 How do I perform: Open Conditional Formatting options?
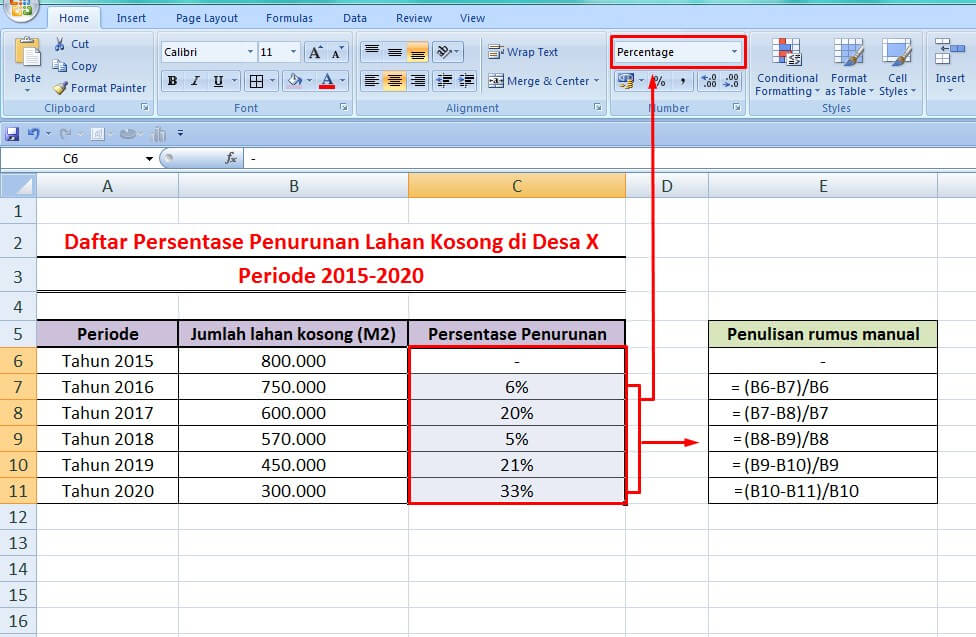[x=787, y=70]
